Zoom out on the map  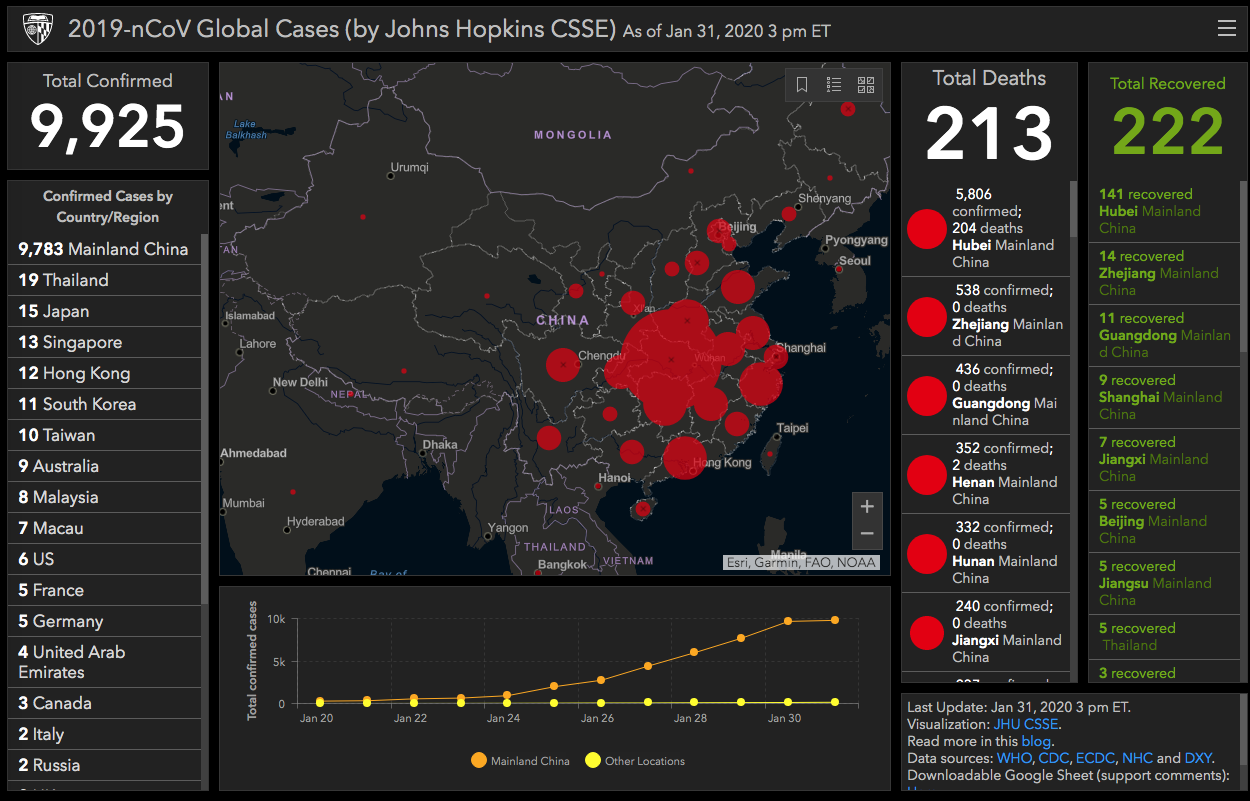(x=867, y=533)
